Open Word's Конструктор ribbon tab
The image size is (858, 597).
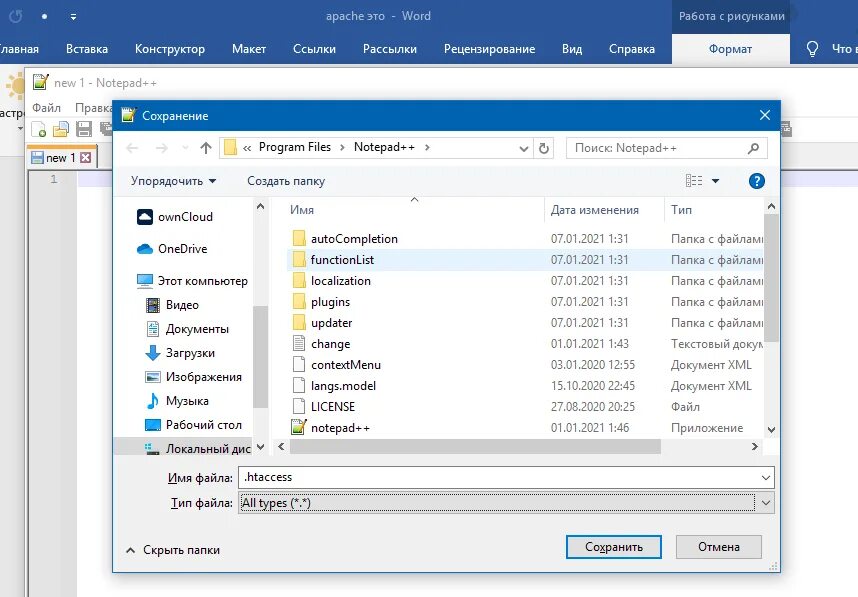[170, 49]
